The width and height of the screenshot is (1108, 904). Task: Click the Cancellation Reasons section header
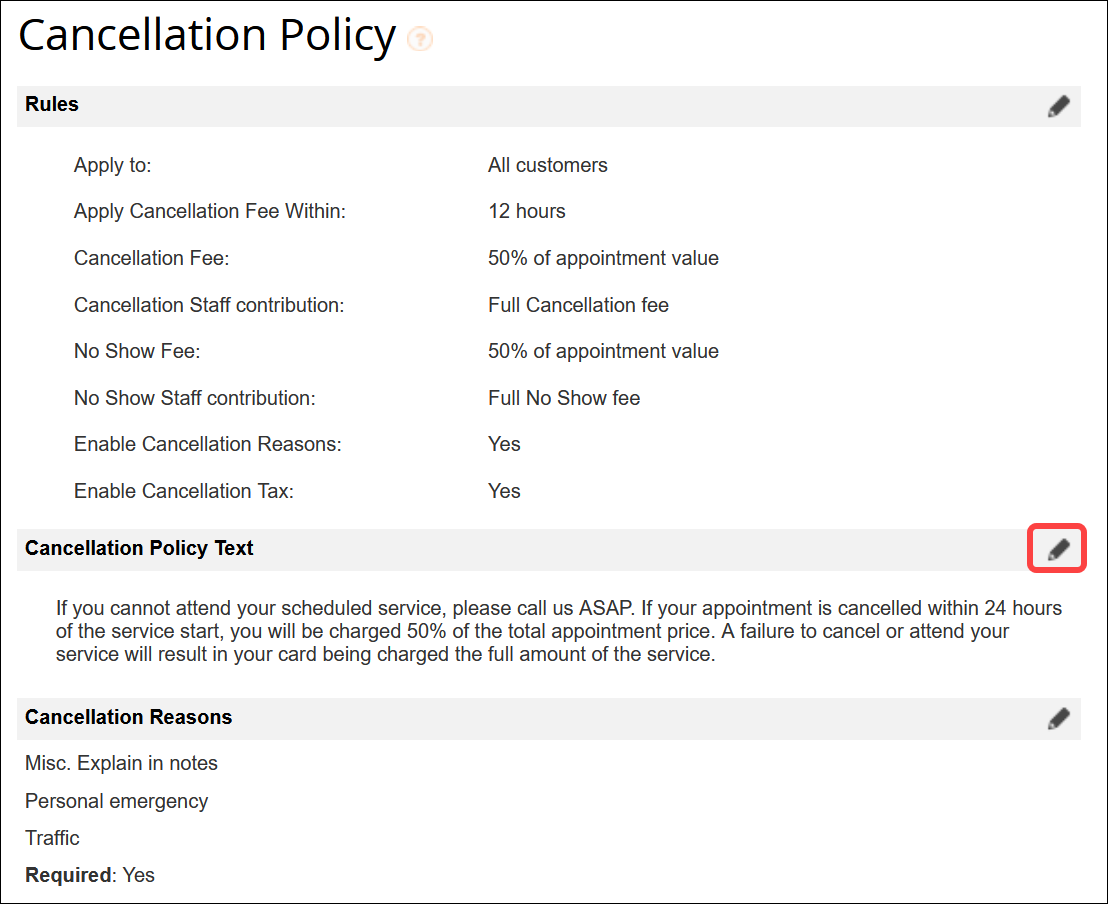[128, 717]
